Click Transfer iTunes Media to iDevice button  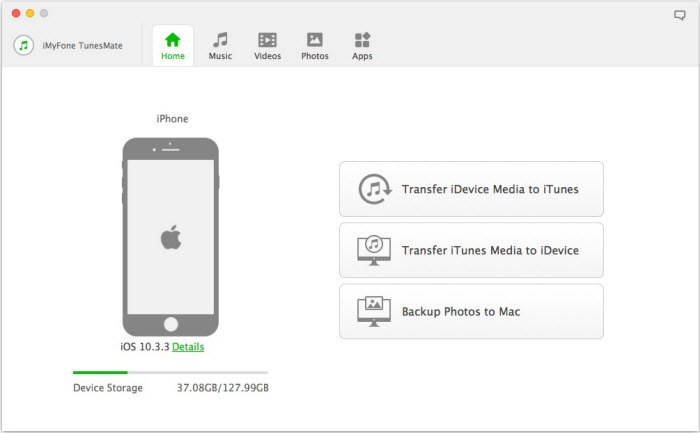(x=471, y=250)
